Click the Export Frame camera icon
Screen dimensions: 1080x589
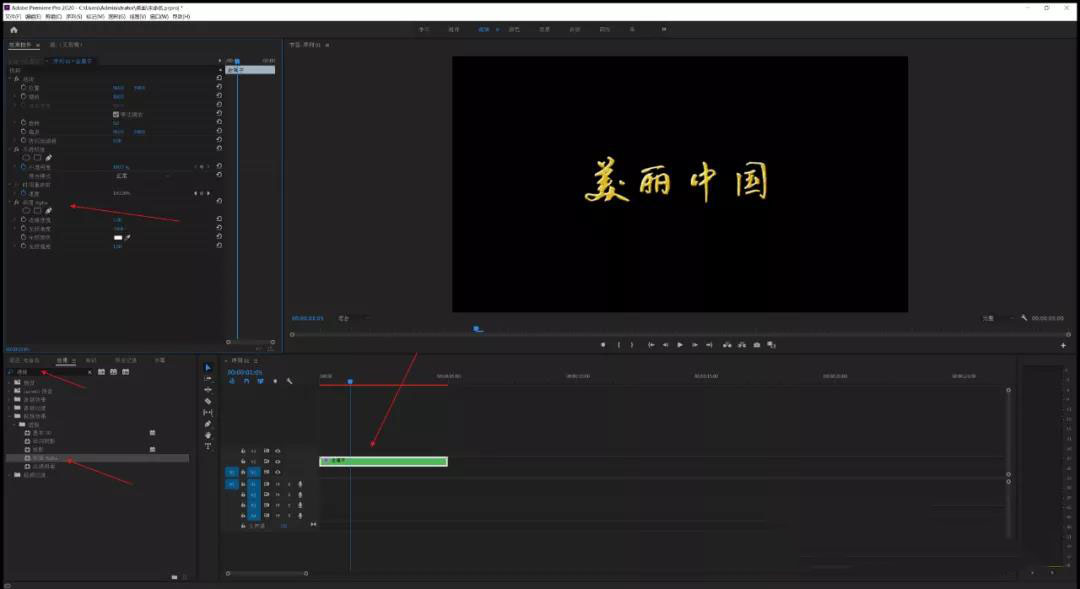755,344
